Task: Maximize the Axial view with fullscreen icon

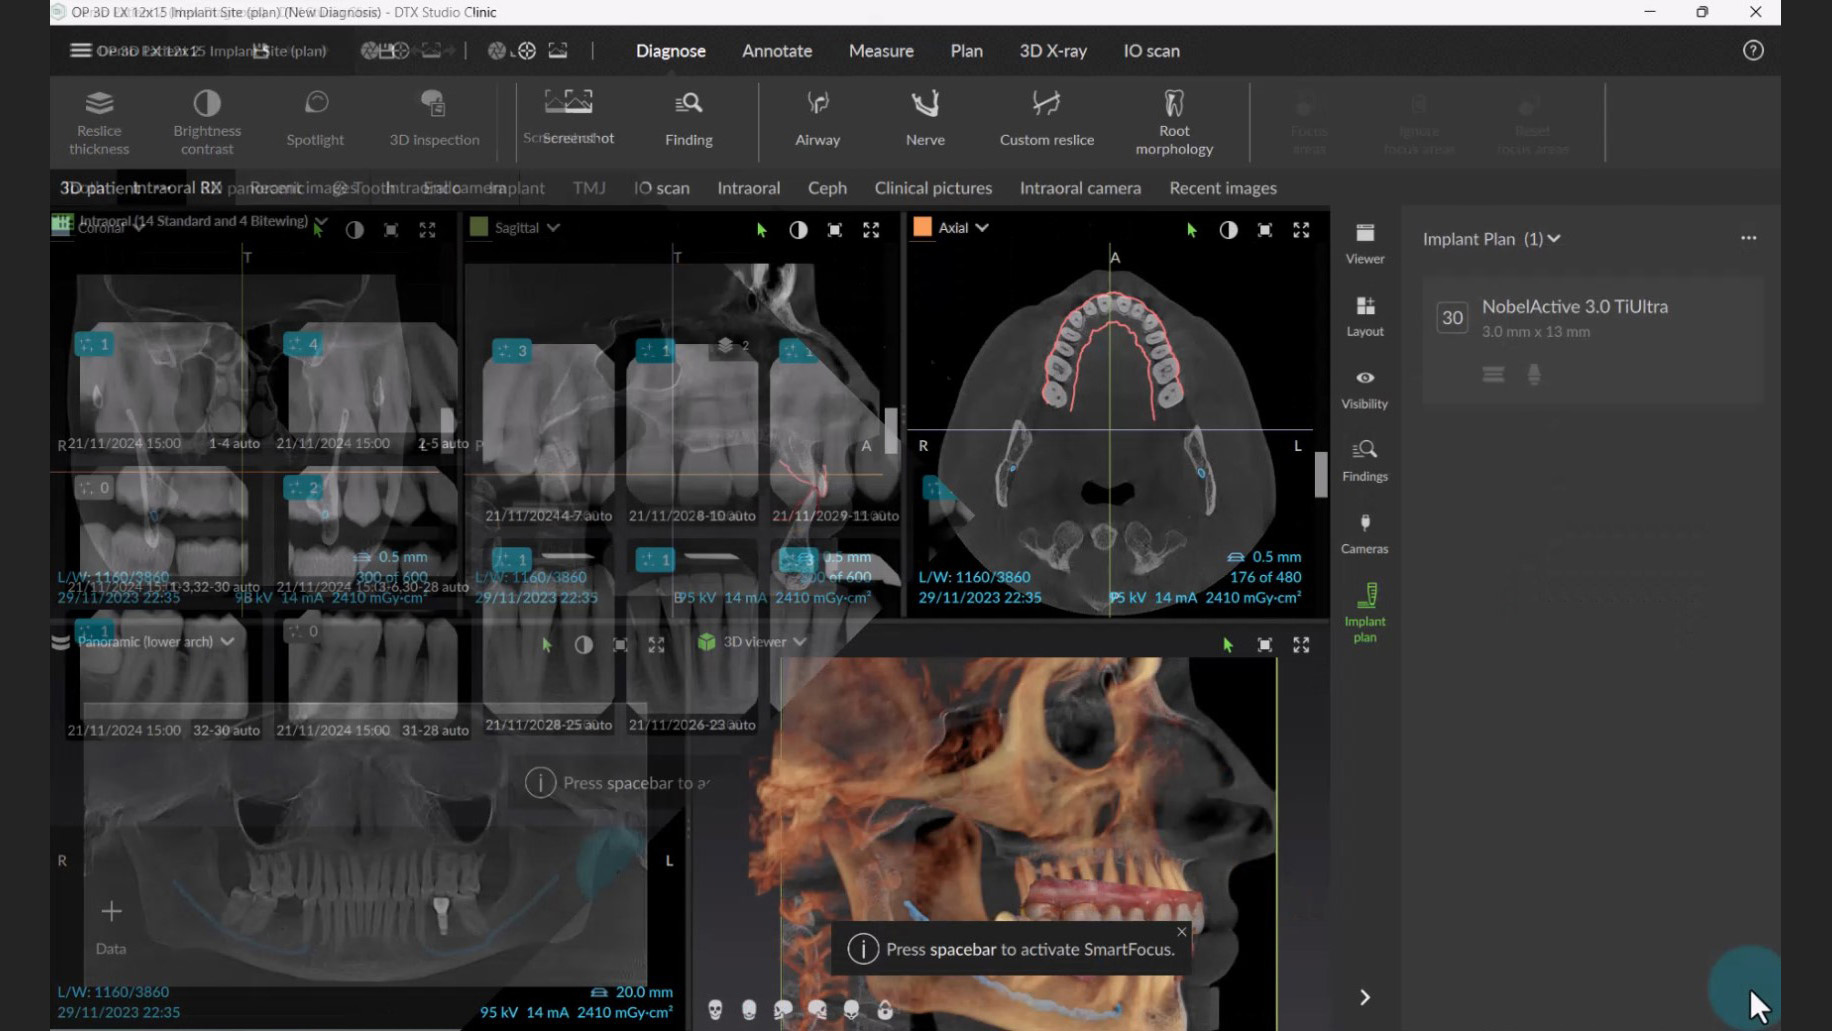Action: [x=1301, y=229]
